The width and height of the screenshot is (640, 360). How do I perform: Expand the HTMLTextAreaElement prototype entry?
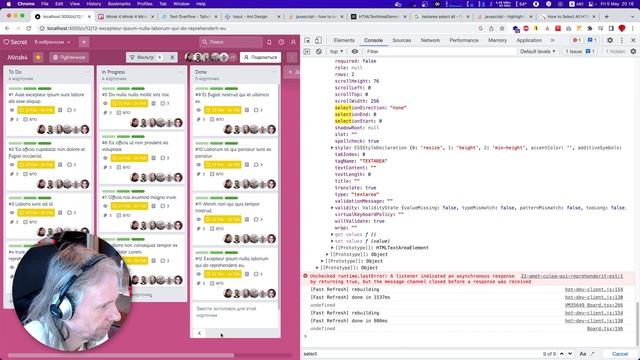pyautogui.click(x=332, y=248)
